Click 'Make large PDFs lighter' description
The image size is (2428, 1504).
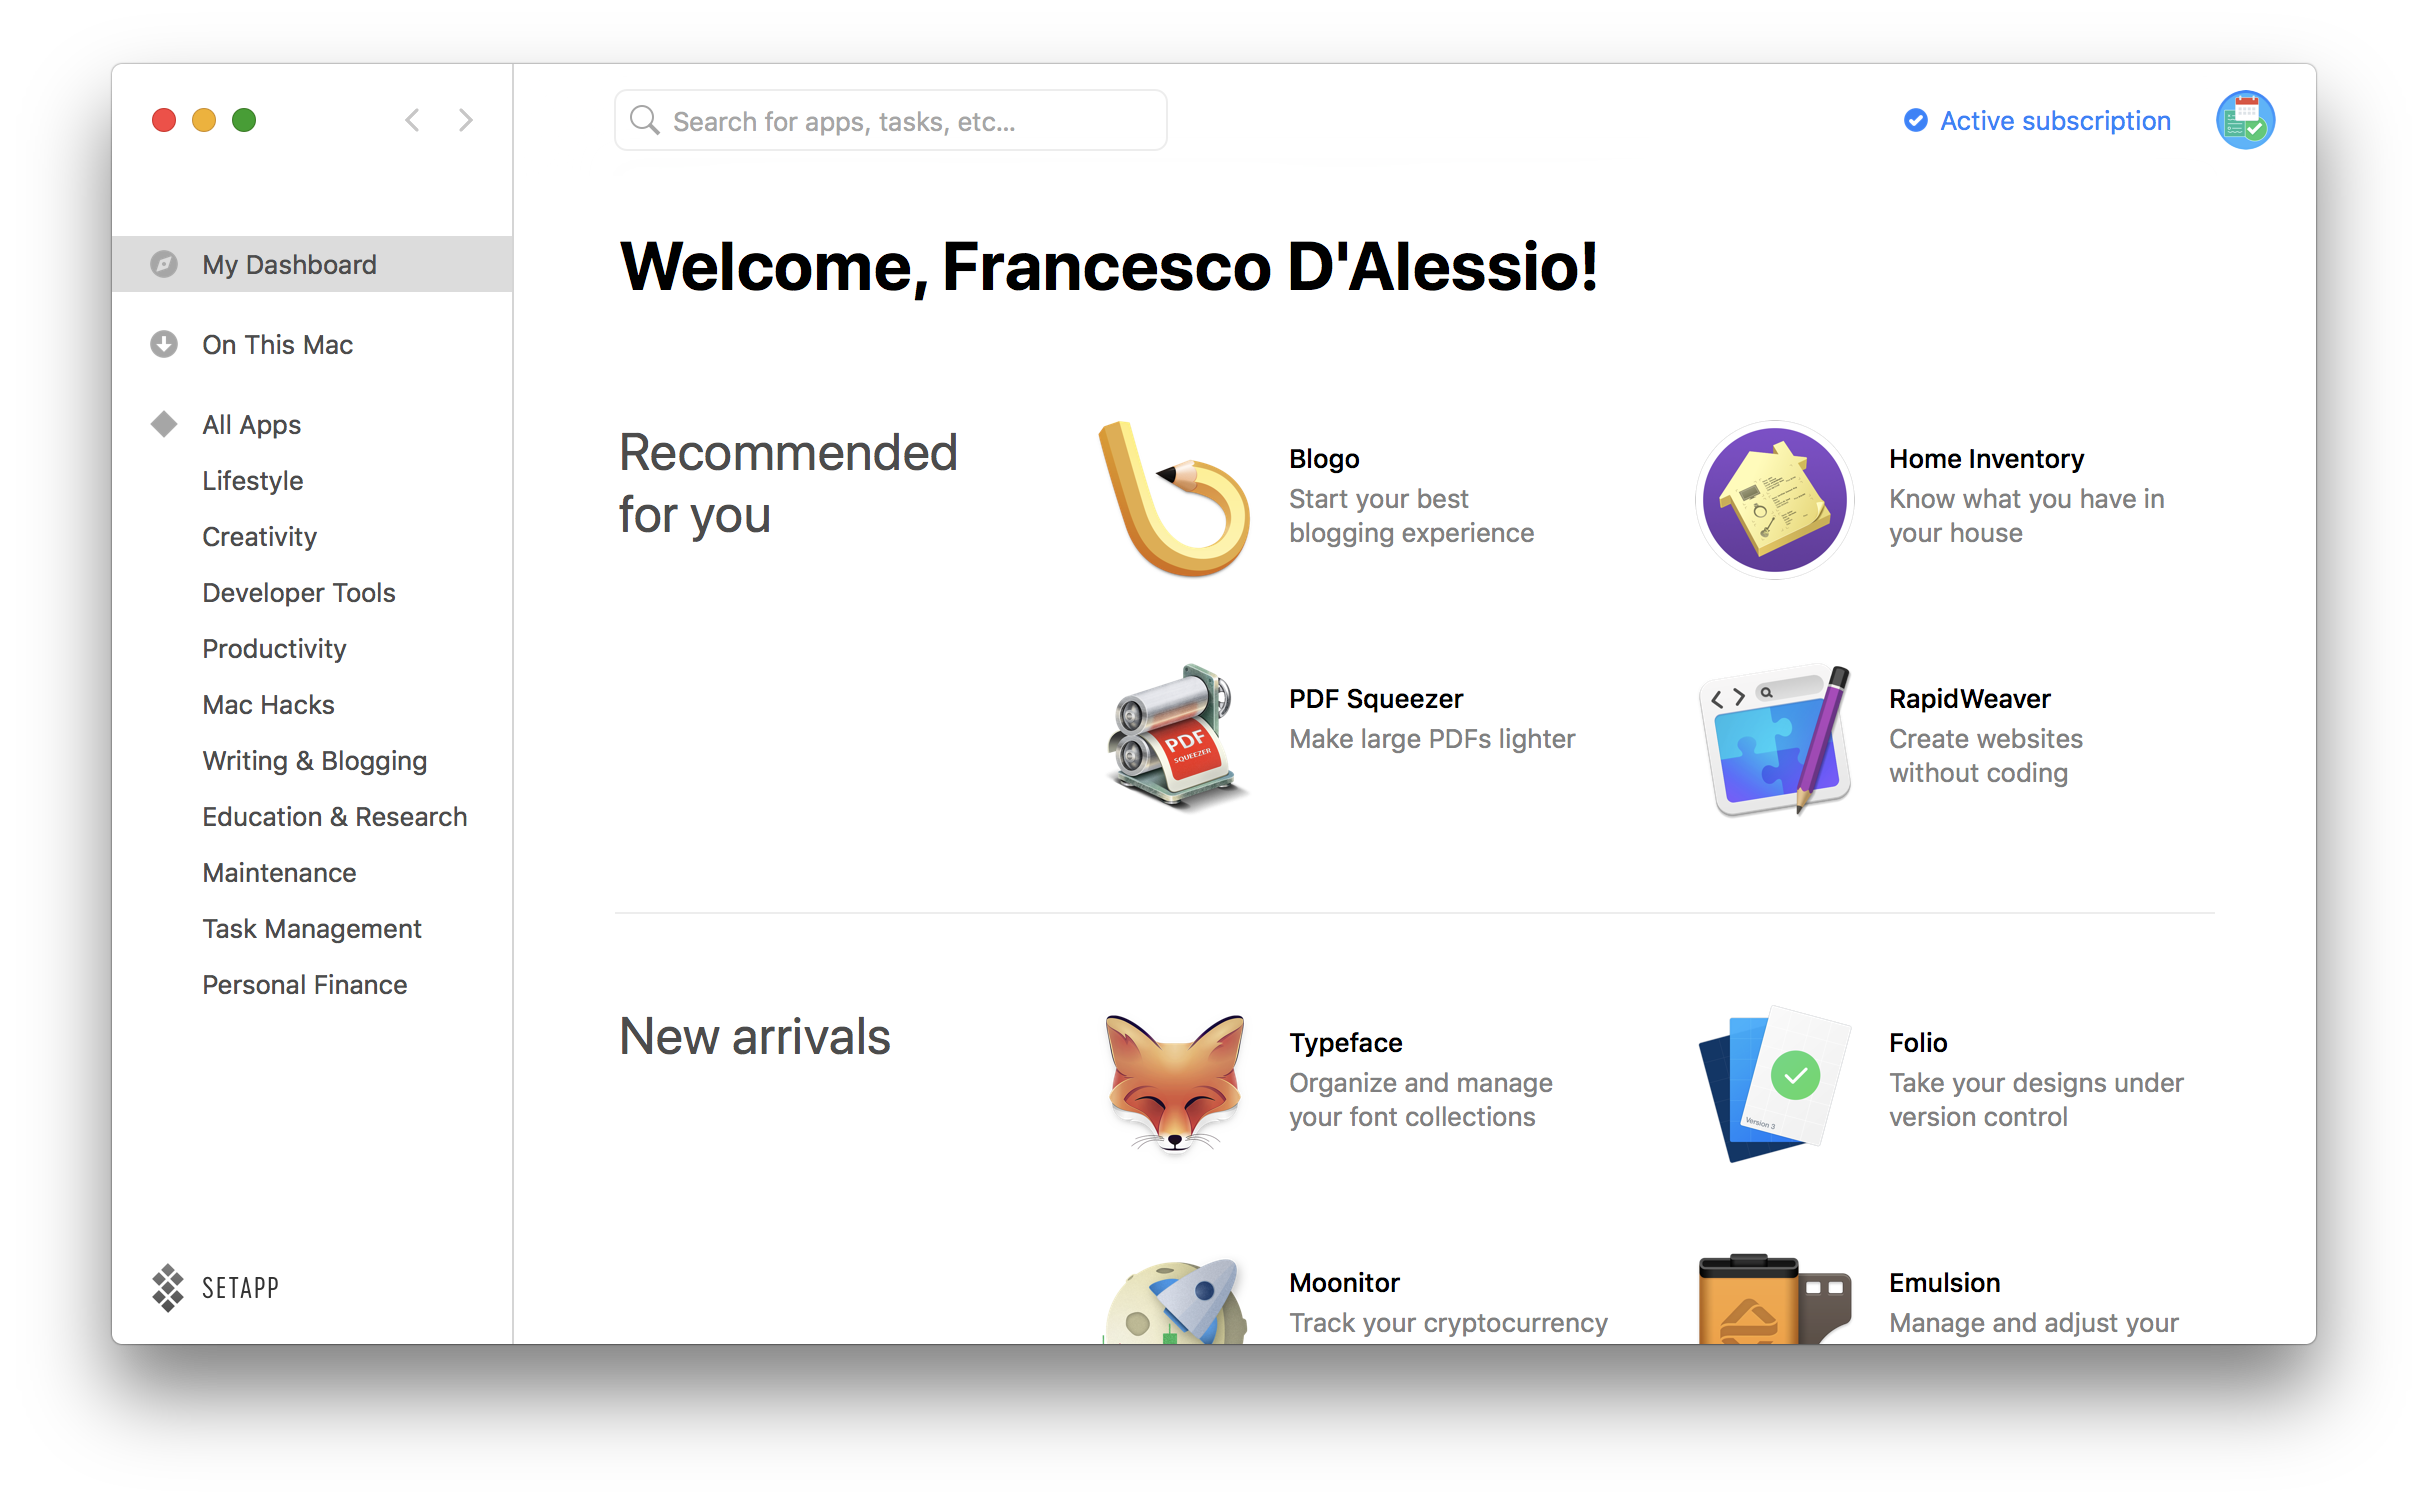[x=1432, y=739]
